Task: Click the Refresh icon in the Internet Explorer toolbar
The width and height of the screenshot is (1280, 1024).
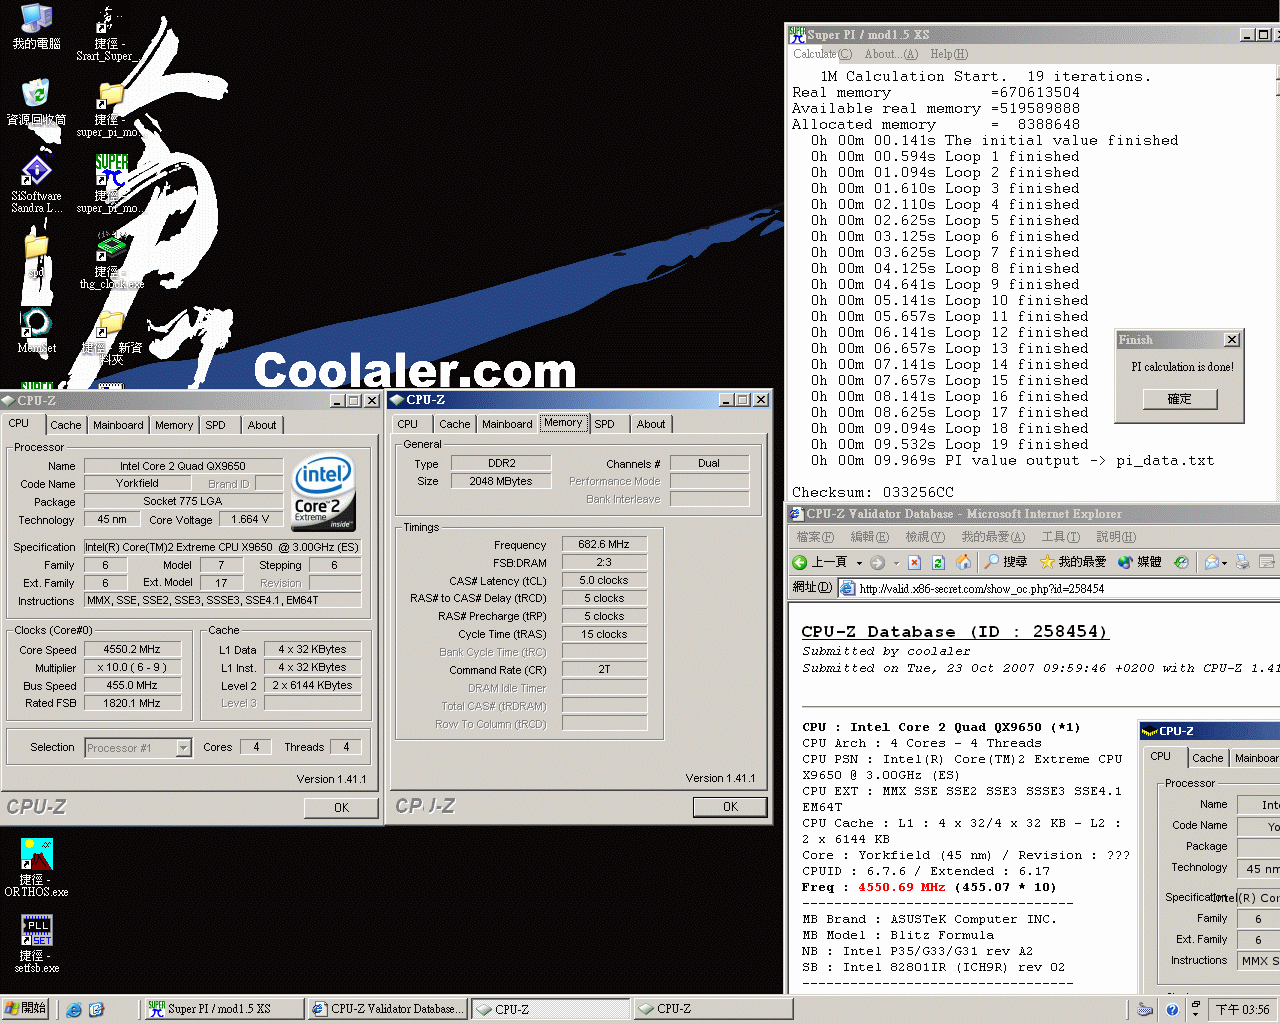Action: (938, 562)
